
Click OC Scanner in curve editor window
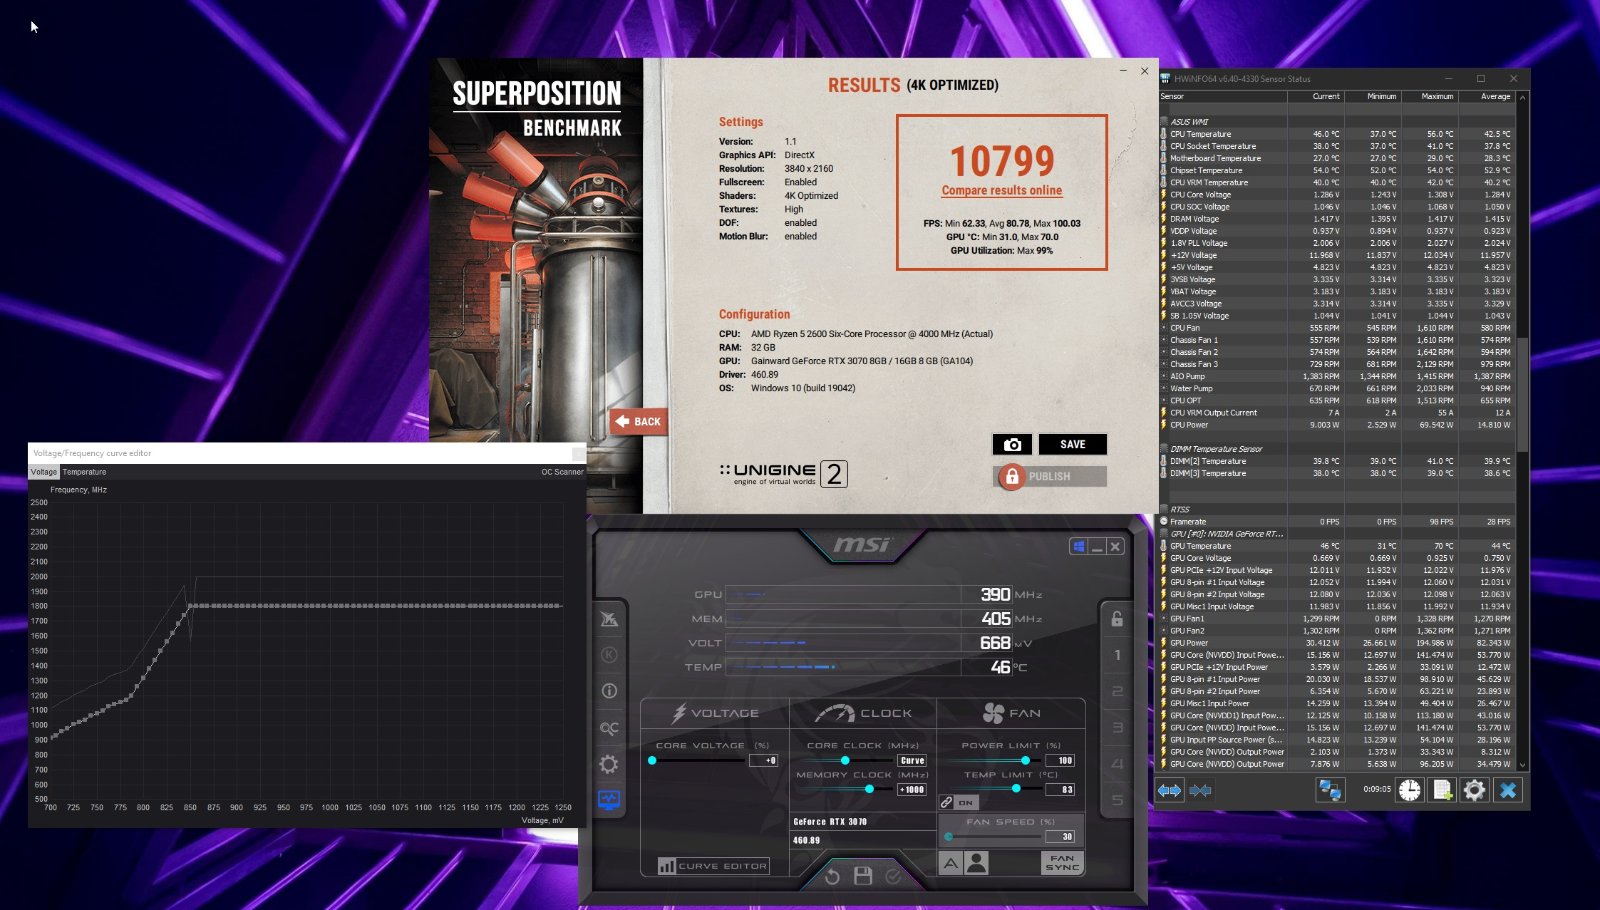click(562, 472)
